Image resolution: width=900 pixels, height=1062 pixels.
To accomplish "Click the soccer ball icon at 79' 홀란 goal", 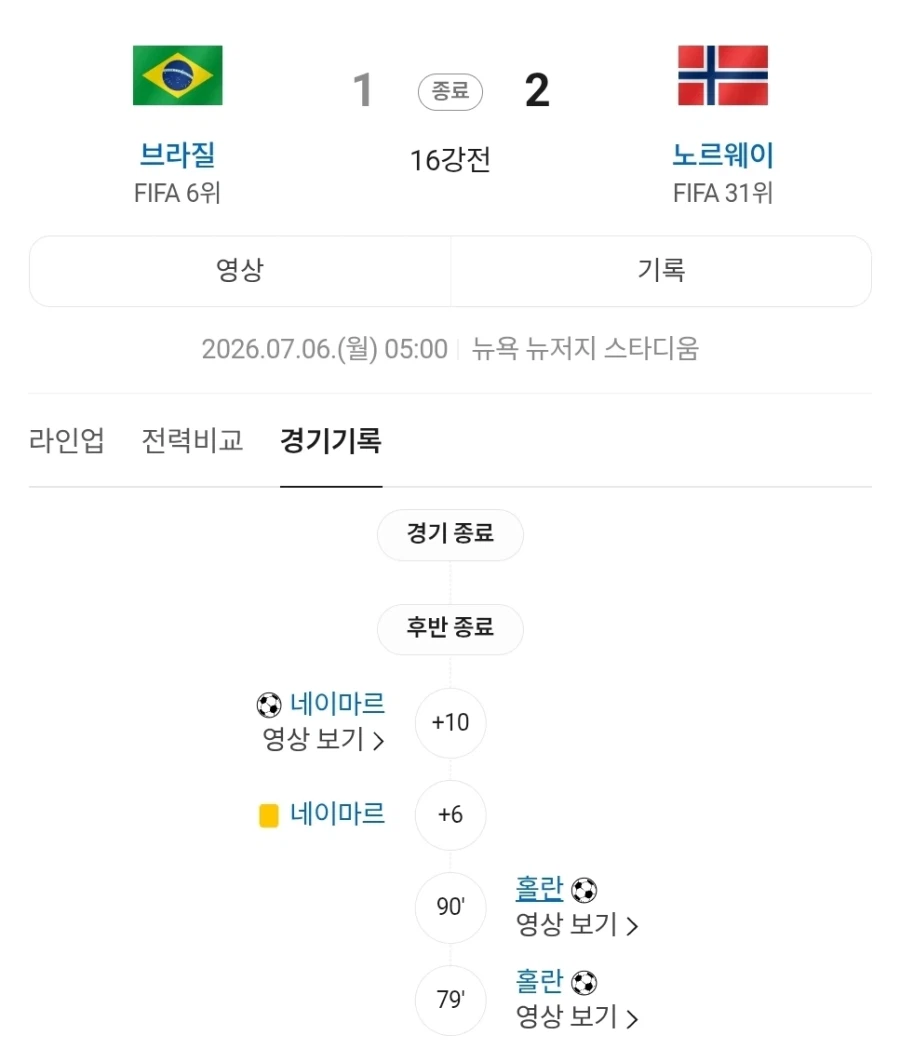I will (584, 982).
